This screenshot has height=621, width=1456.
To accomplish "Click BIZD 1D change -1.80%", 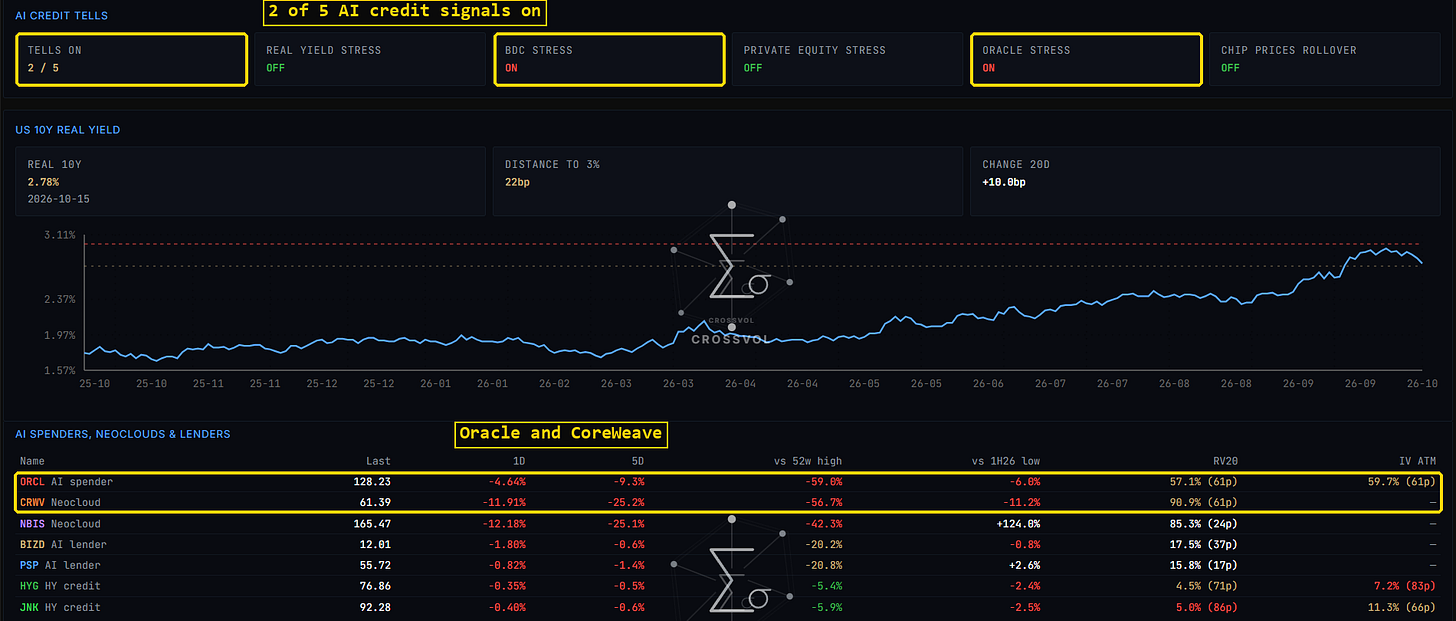I will pos(506,545).
